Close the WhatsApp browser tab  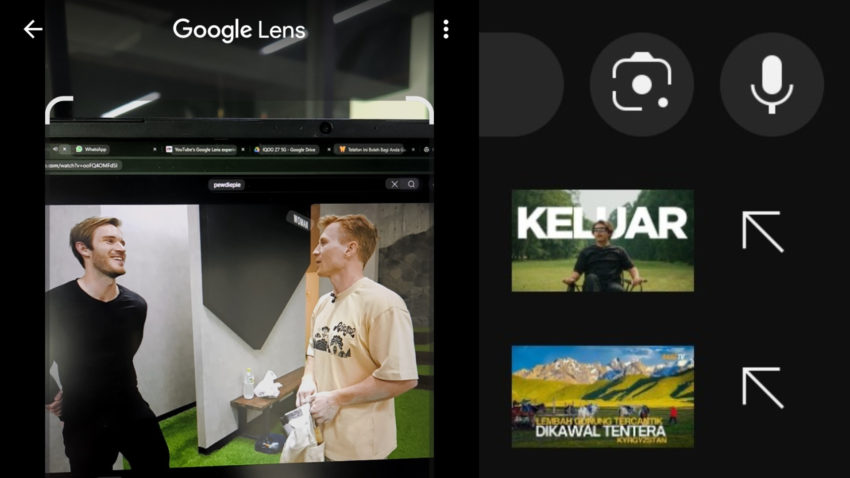(x=154, y=150)
